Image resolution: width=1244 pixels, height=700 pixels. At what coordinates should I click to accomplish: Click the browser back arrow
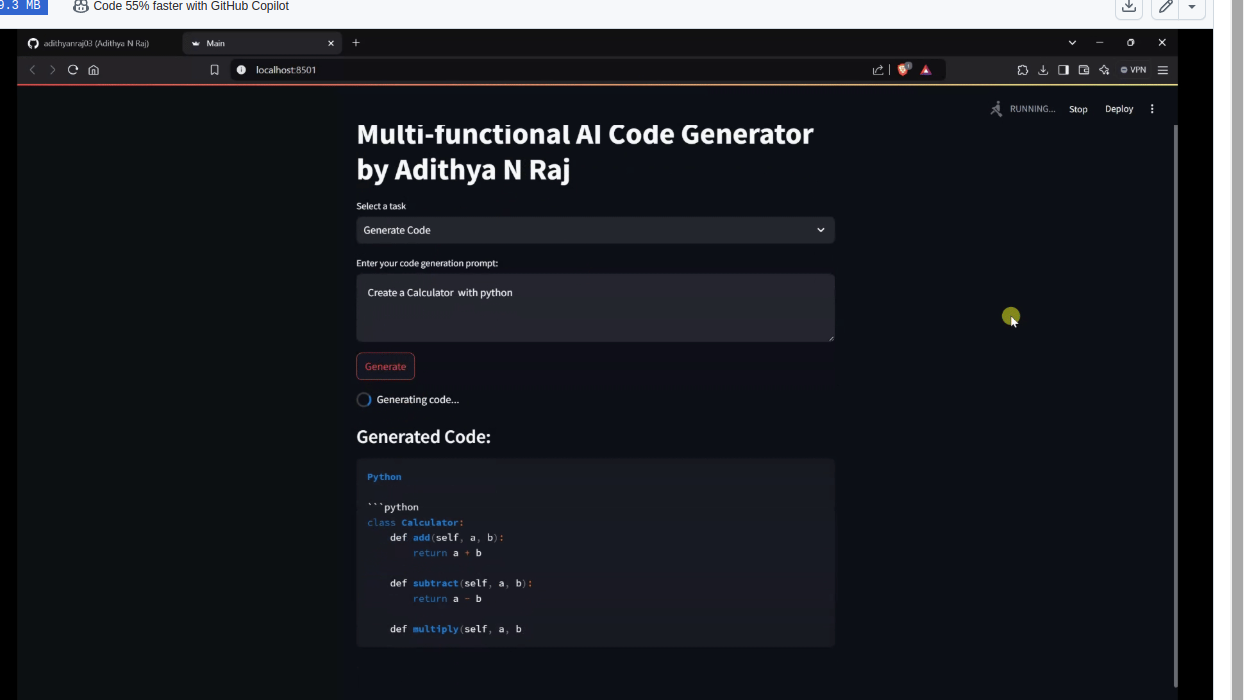click(32, 70)
